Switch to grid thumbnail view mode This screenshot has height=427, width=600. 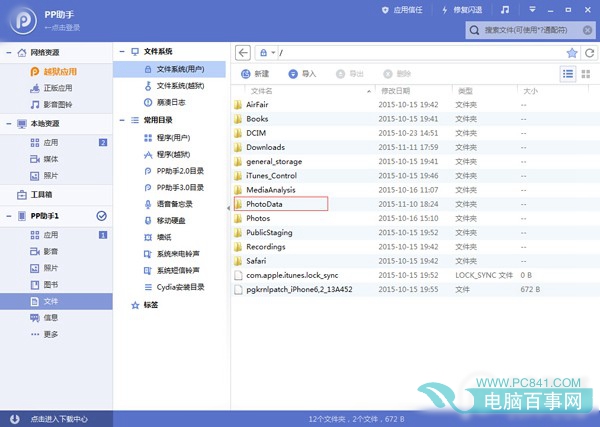point(586,74)
